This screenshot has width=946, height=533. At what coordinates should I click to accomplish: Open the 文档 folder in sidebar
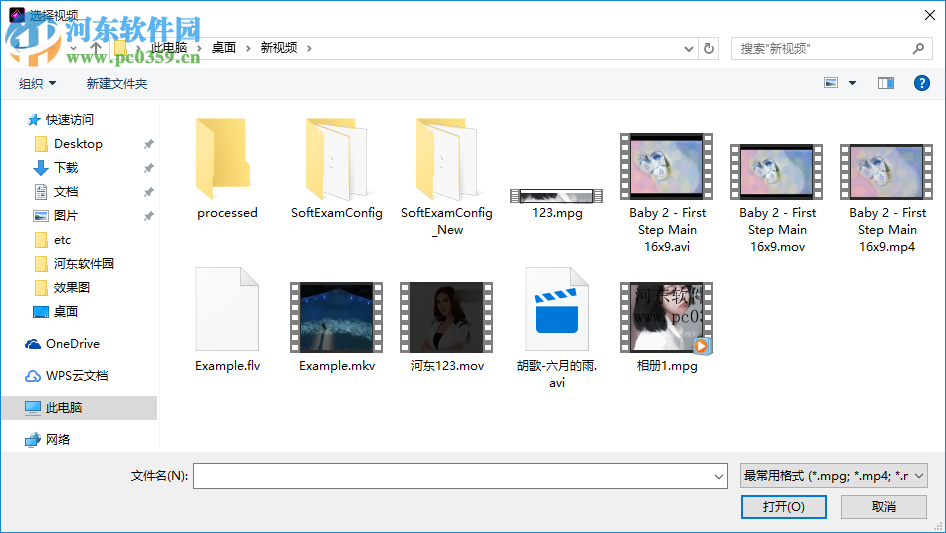pyautogui.click(x=66, y=192)
